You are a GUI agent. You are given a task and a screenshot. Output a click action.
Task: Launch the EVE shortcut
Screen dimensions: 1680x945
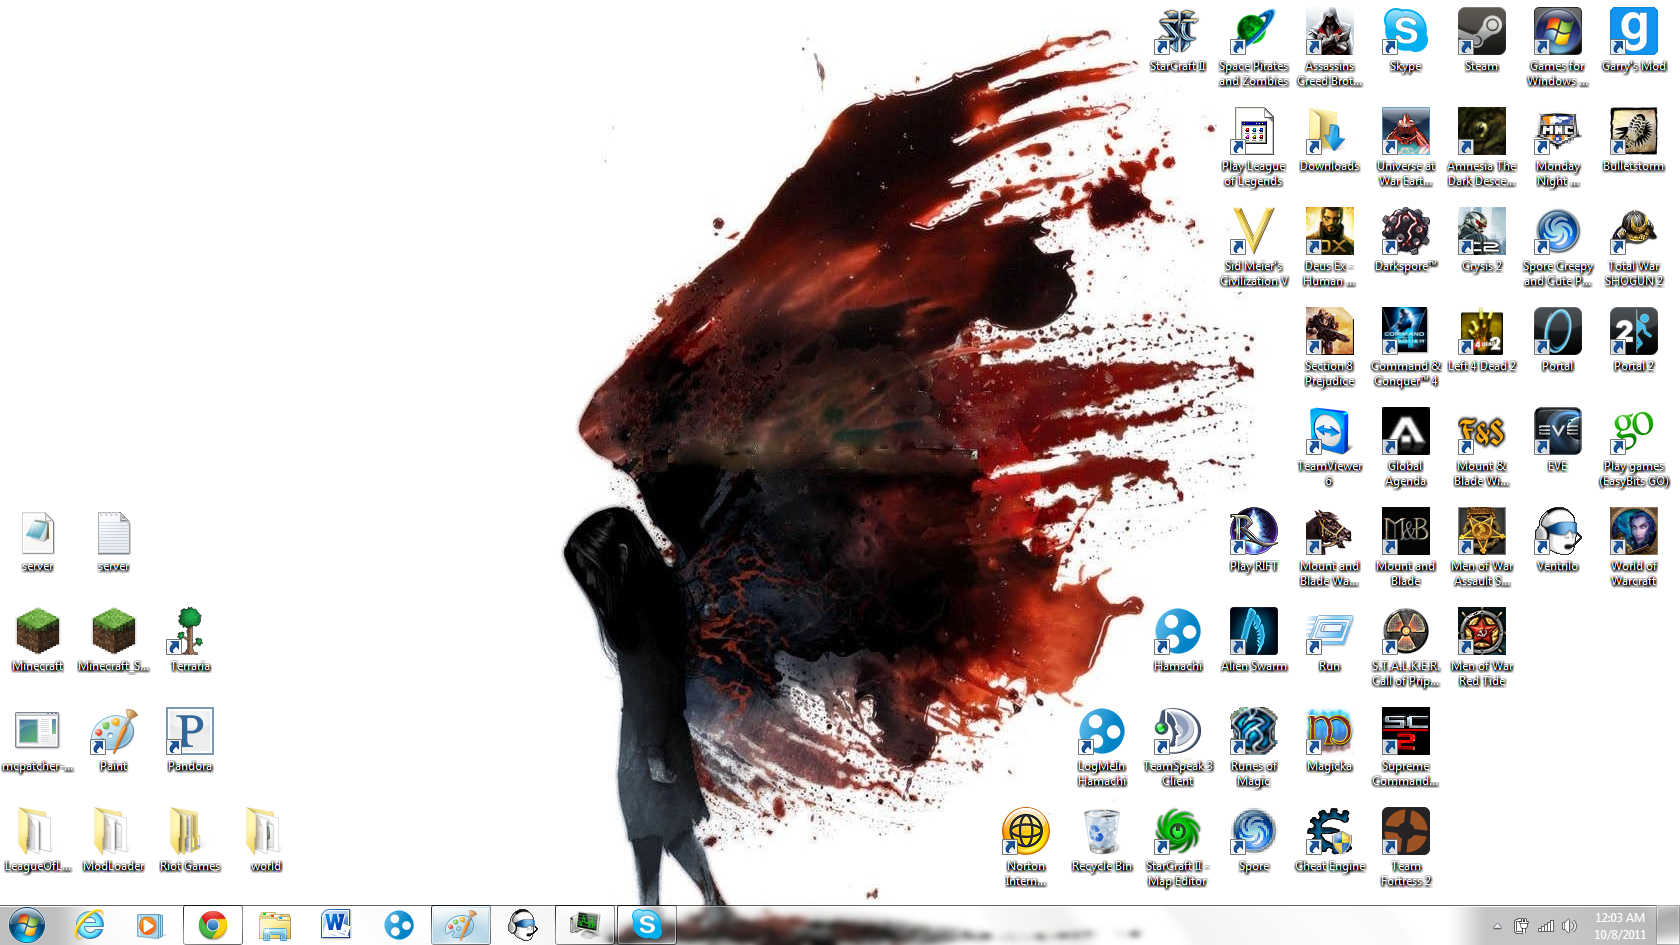point(1557,441)
